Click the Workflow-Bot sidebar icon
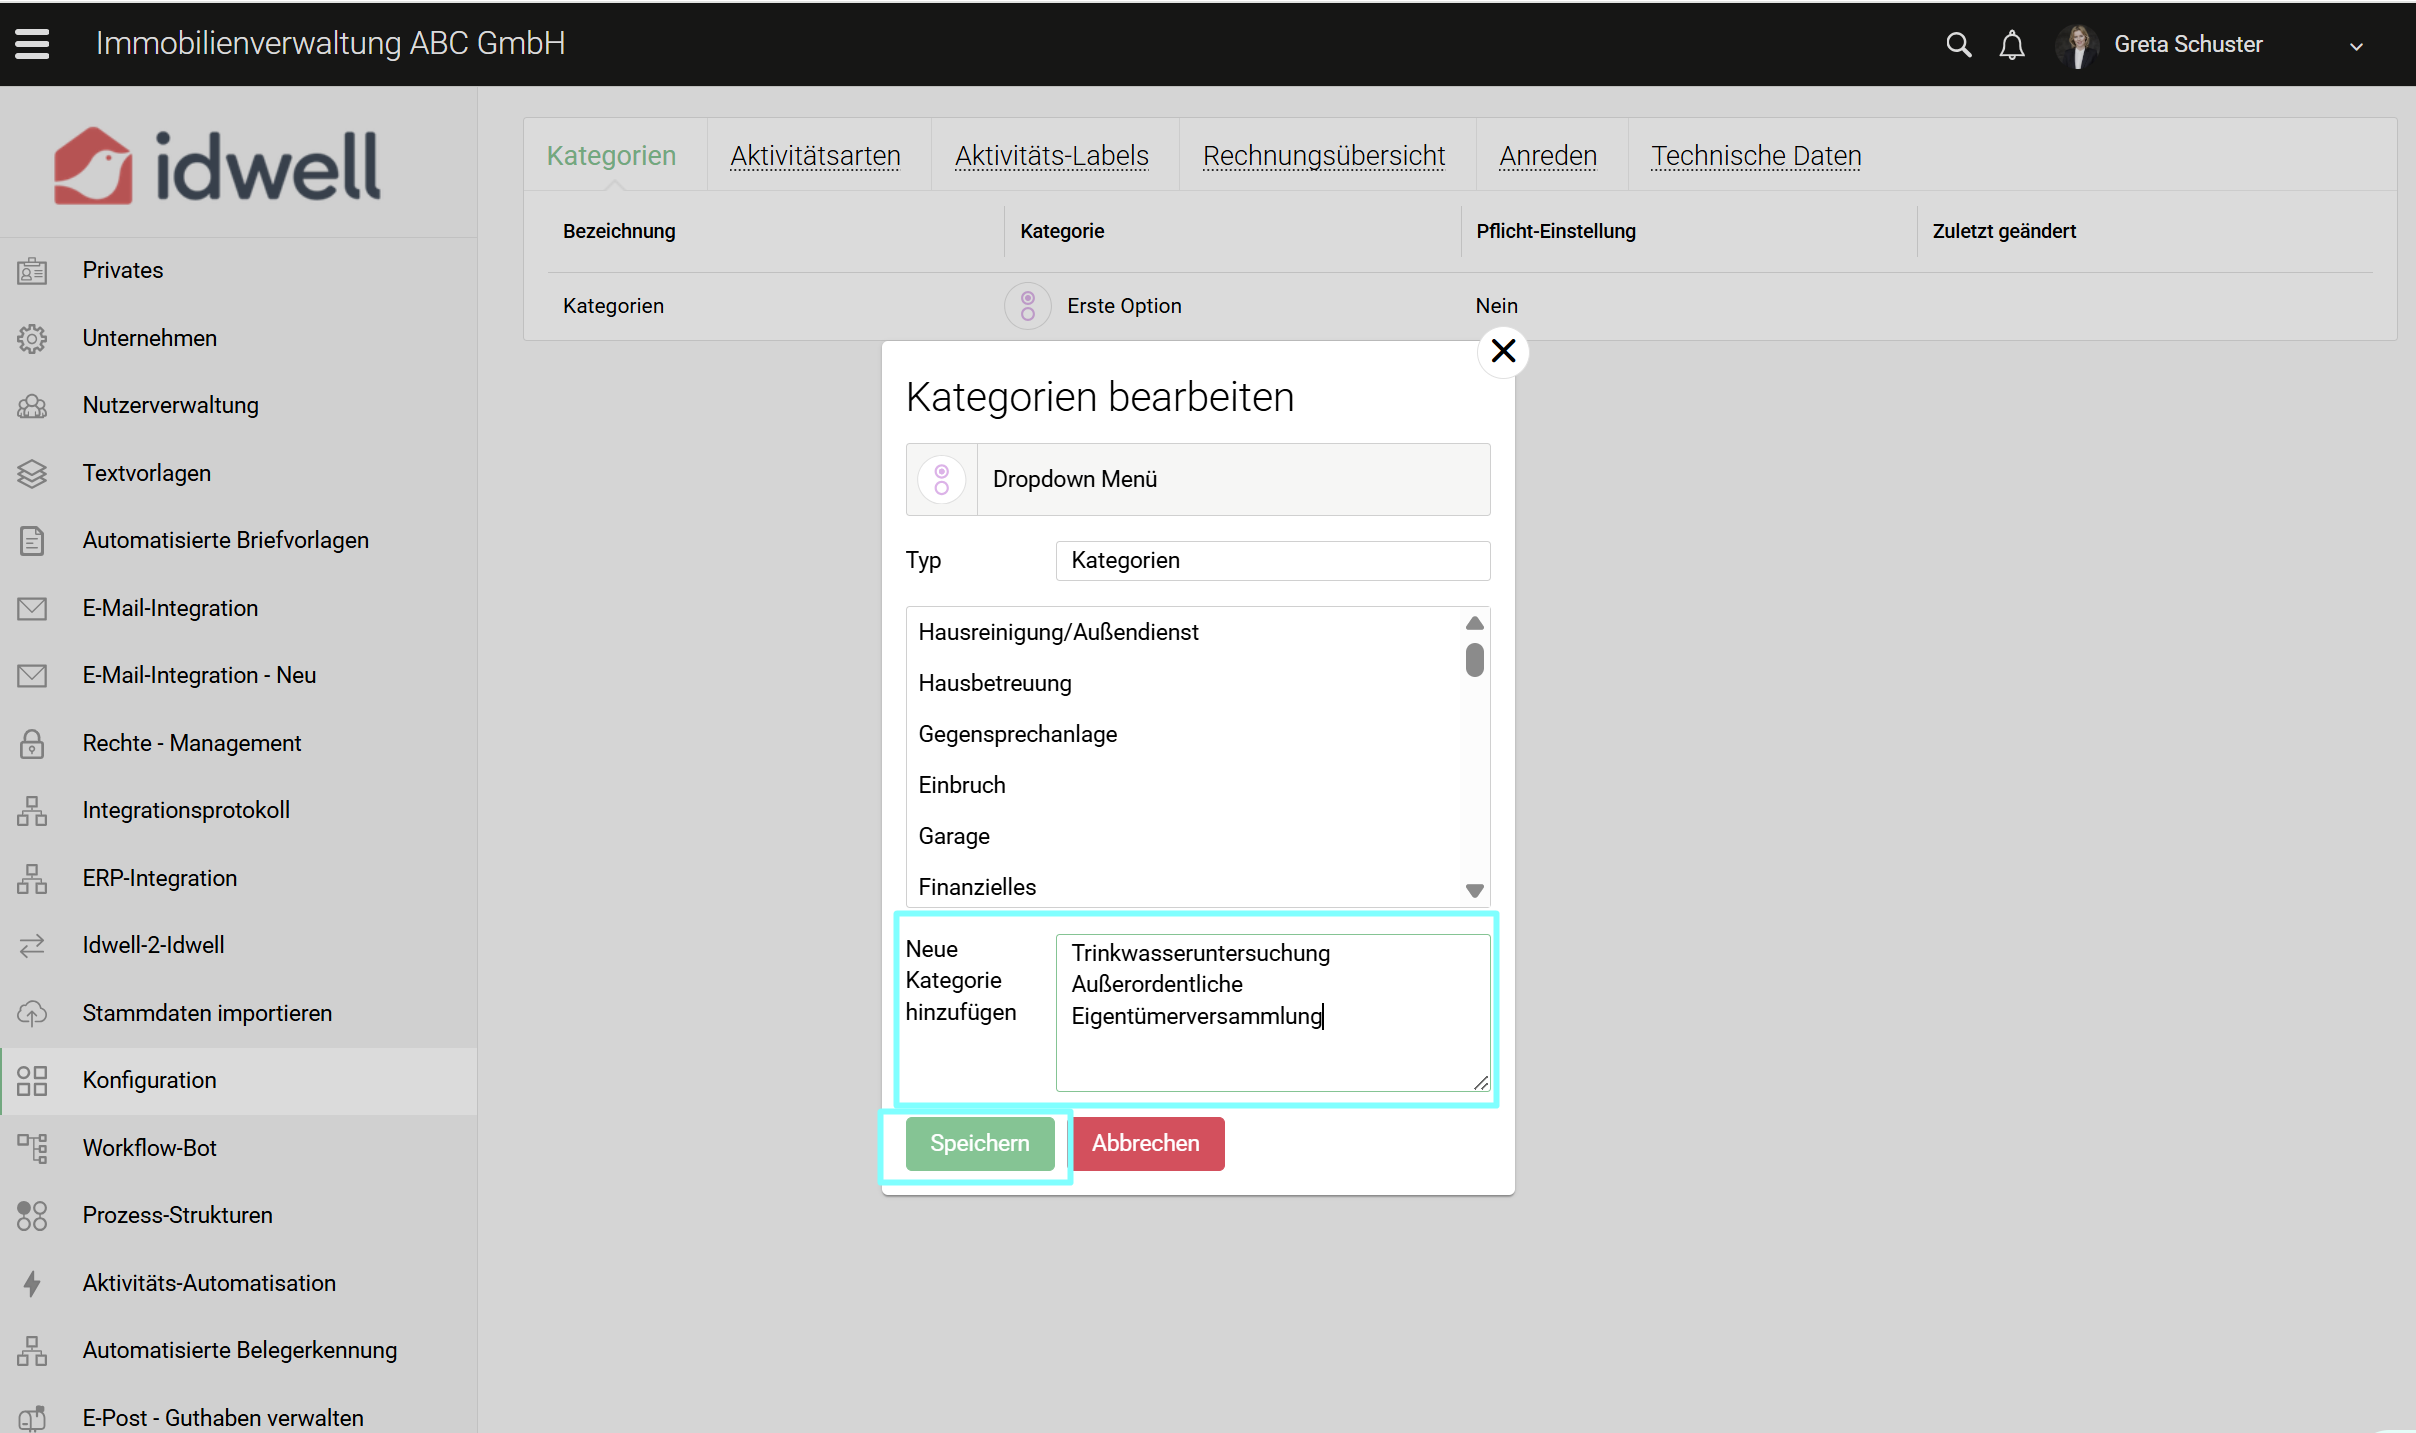 [32, 1148]
